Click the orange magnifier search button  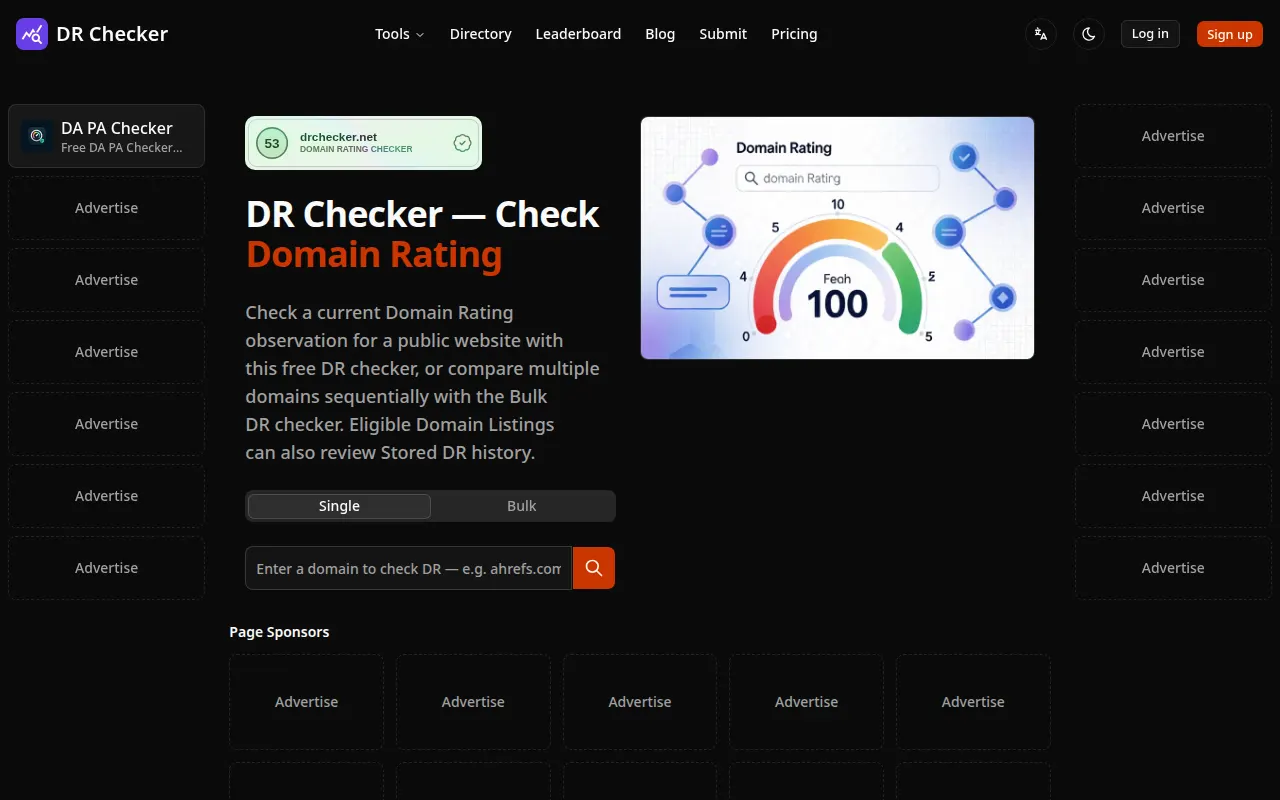tap(594, 568)
